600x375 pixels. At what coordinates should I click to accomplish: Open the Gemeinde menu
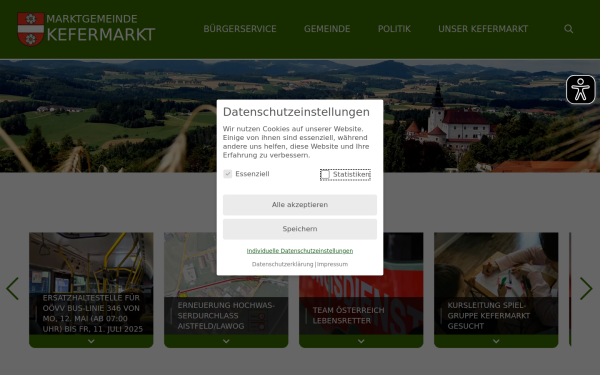(327, 29)
